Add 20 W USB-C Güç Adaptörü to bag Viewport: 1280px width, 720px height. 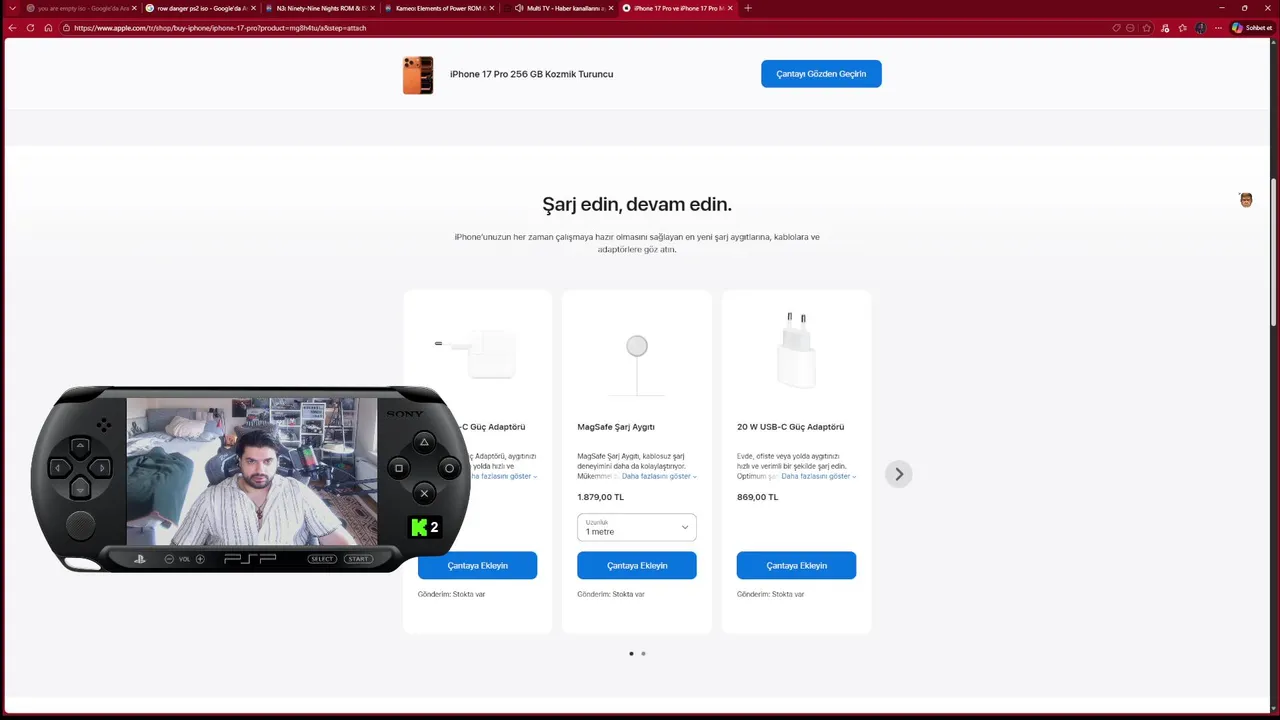[796, 565]
